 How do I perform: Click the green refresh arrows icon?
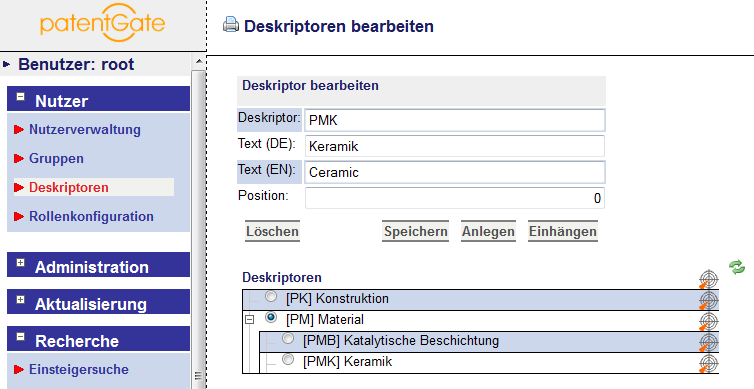(736, 267)
